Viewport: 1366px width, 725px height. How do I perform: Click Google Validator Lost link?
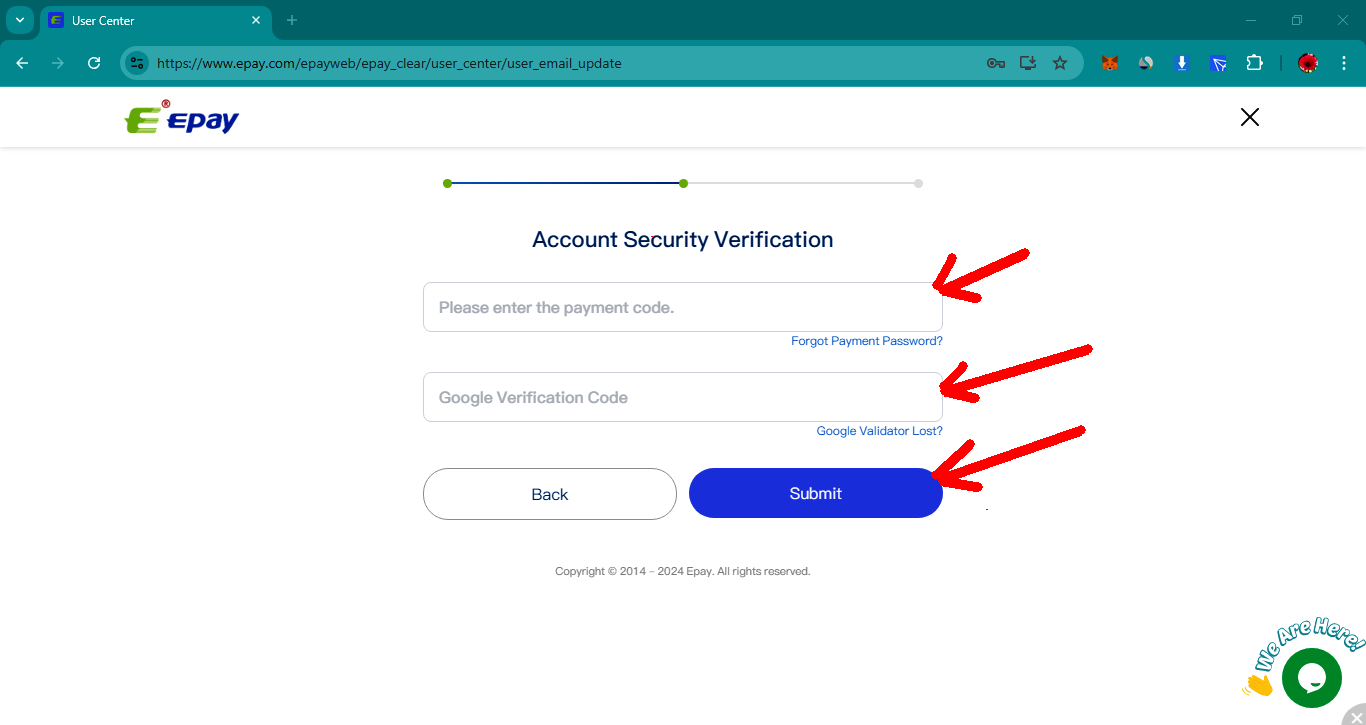click(x=879, y=431)
